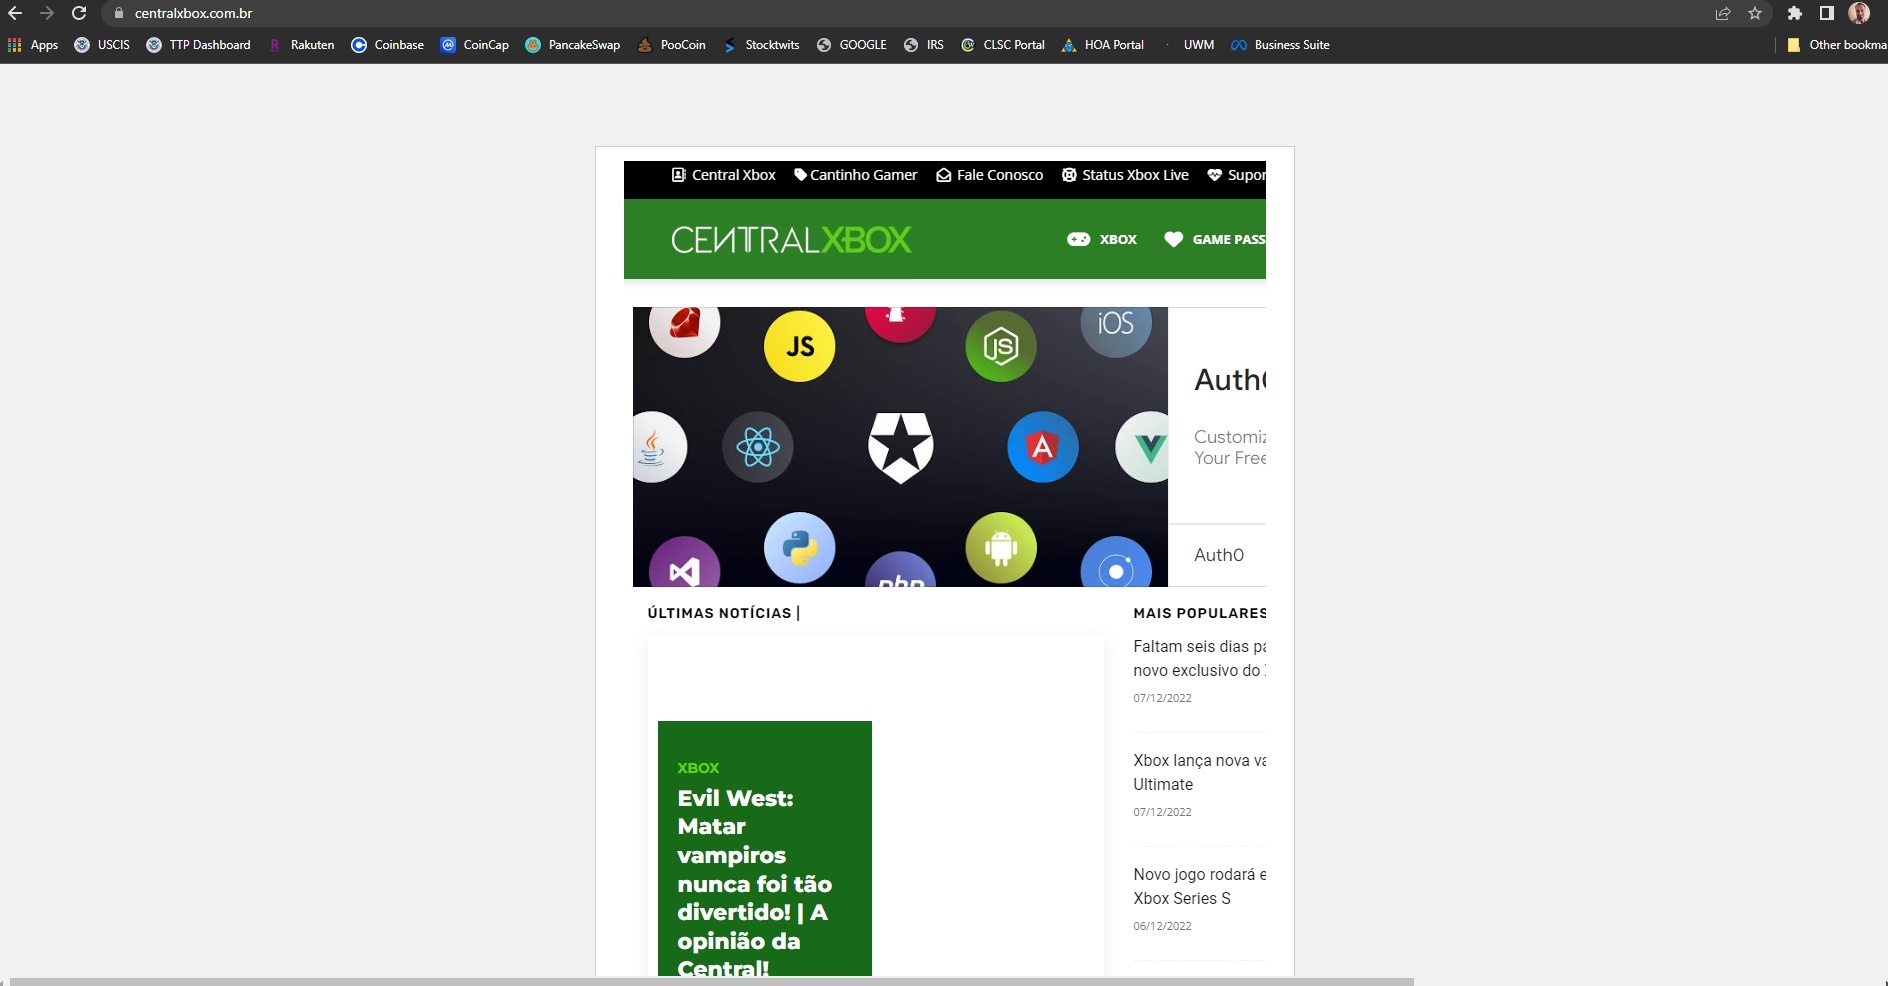Click the Android icon in the ad
The image size is (1888, 986).
[1001, 548]
